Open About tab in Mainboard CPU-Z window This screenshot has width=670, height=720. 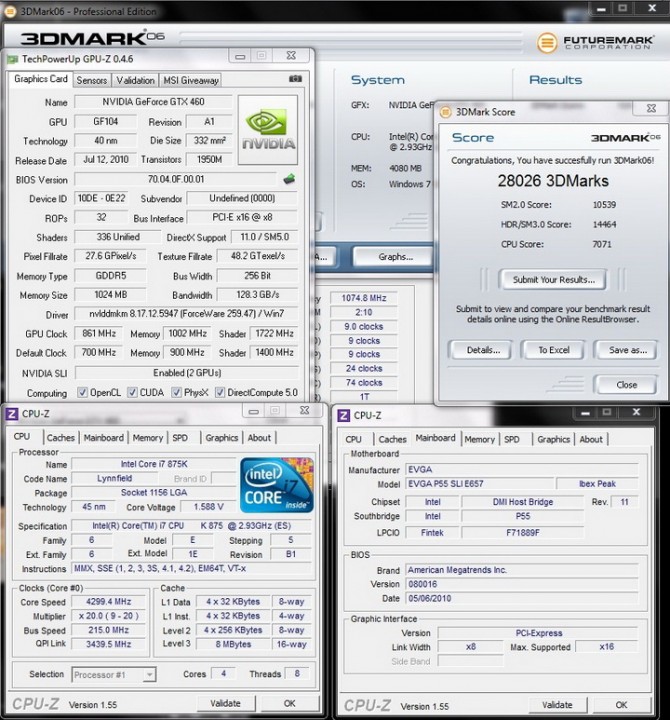tap(591, 439)
